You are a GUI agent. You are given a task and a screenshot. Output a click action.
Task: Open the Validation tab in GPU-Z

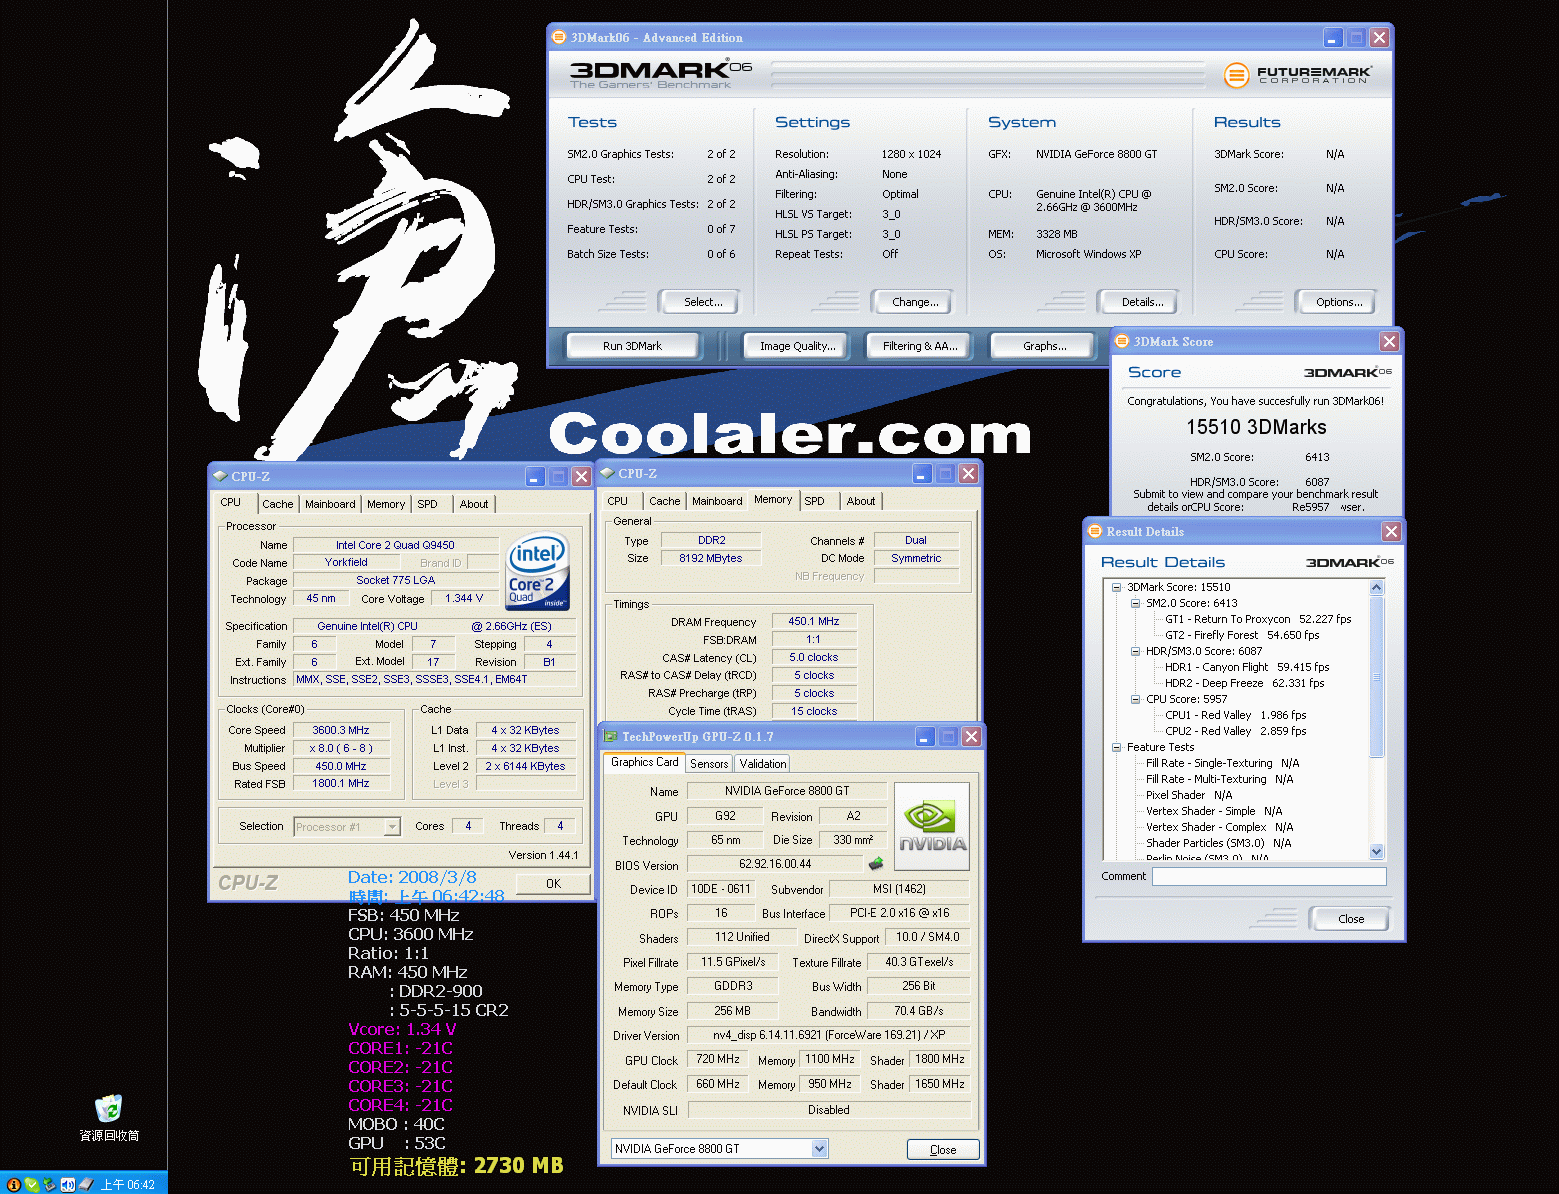click(x=763, y=763)
